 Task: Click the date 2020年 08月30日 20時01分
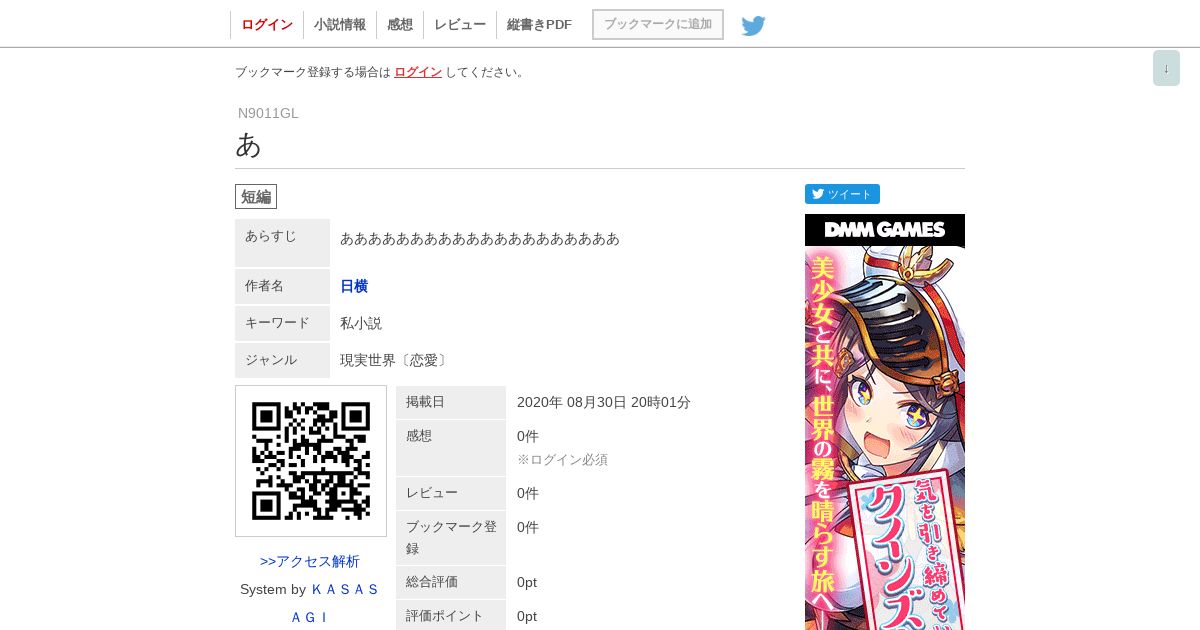tap(604, 402)
